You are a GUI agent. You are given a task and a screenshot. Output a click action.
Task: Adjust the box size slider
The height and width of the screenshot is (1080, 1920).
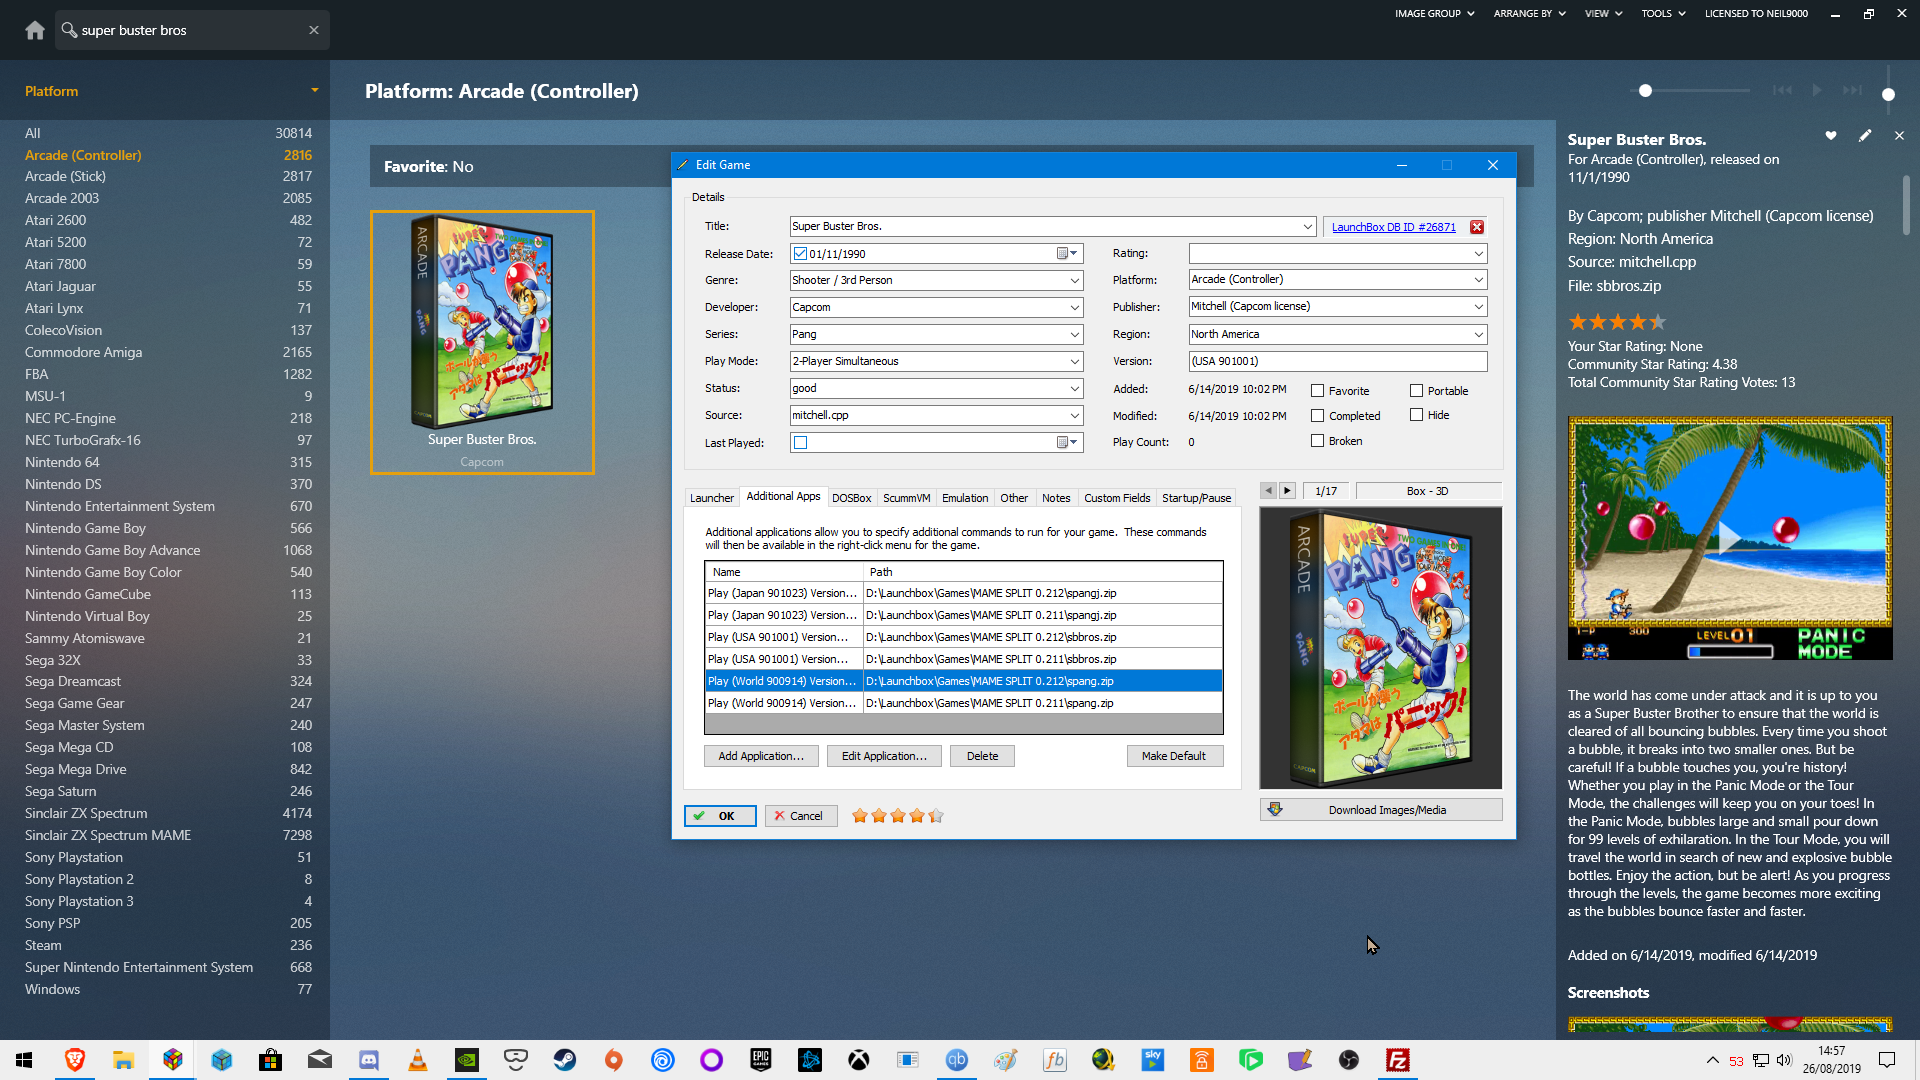pyautogui.click(x=1645, y=90)
